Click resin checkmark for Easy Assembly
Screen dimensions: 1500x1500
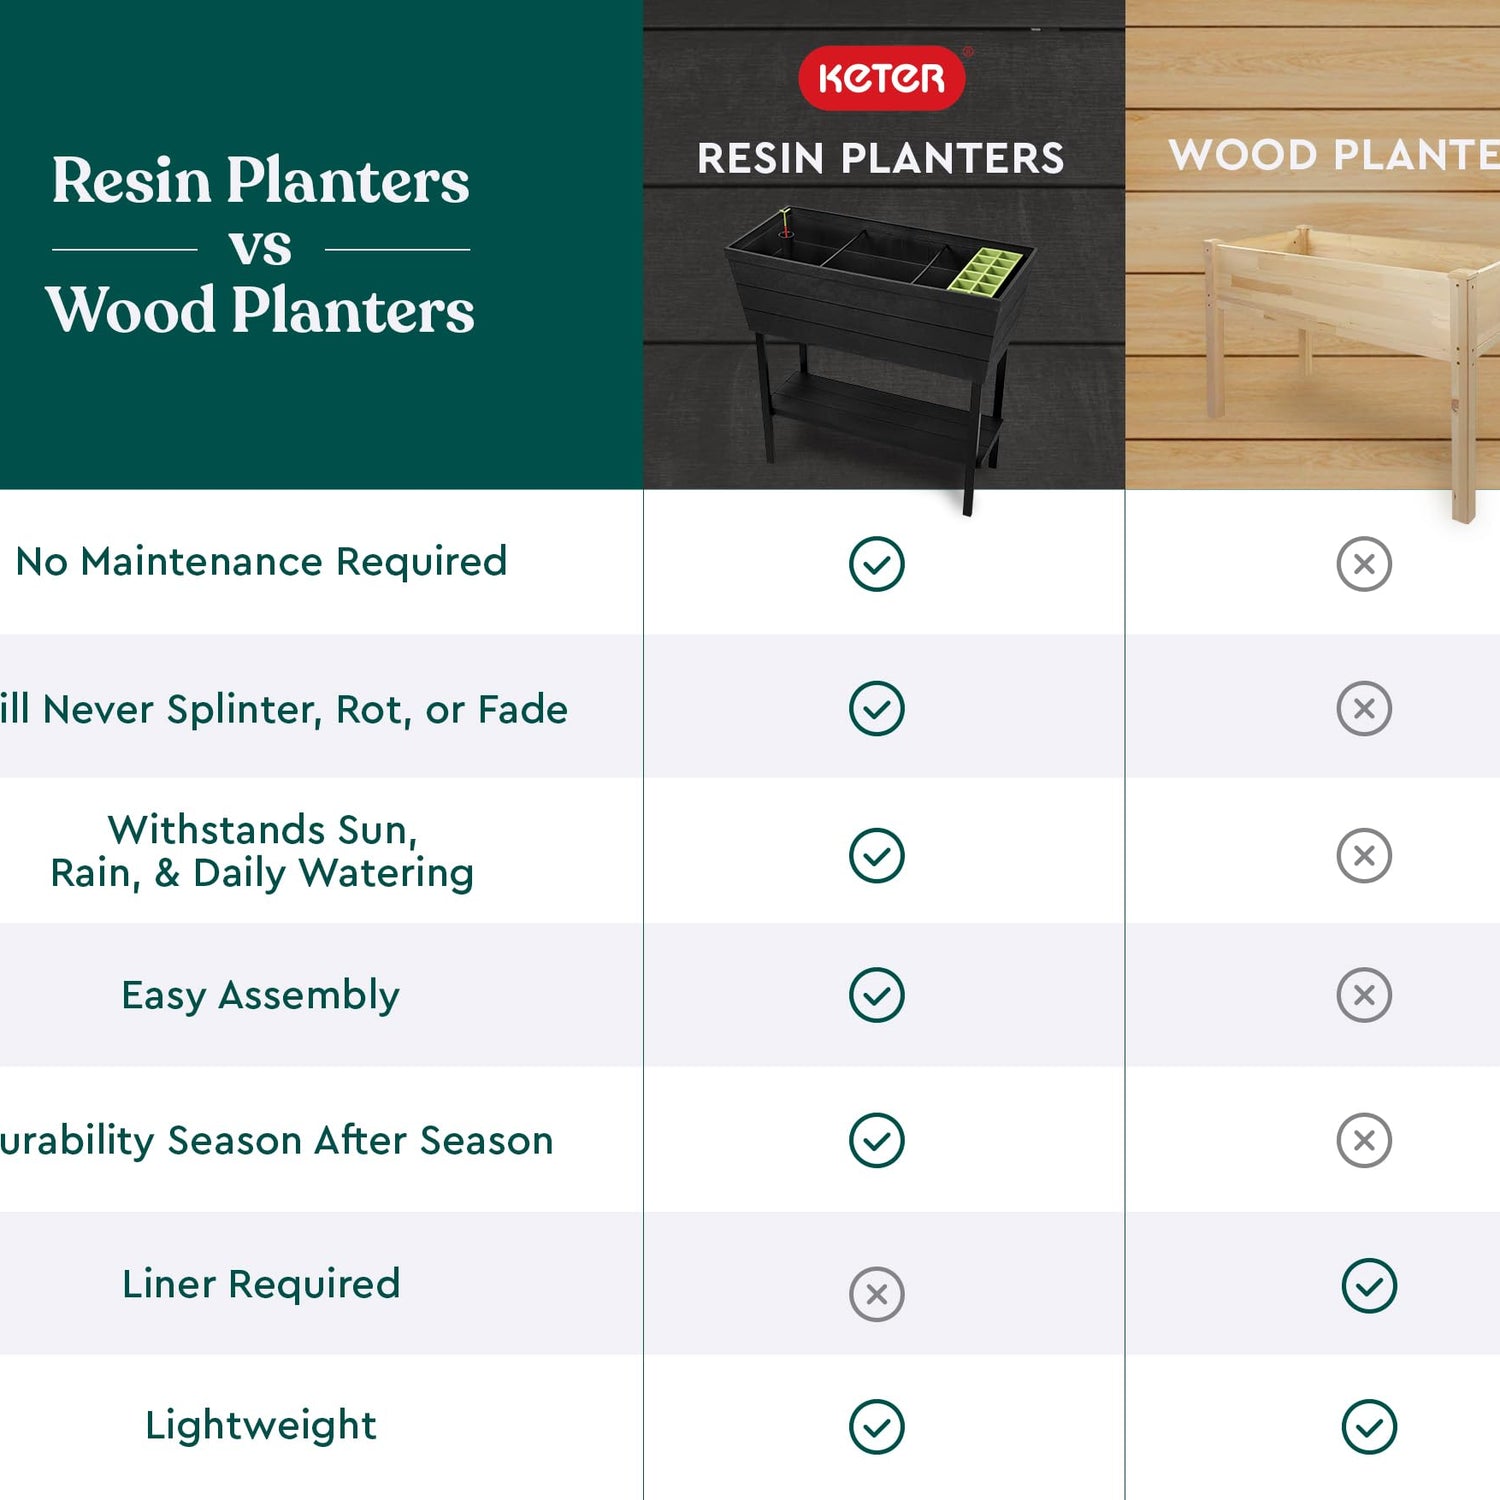pyautogui.click(x=877, y=995)
